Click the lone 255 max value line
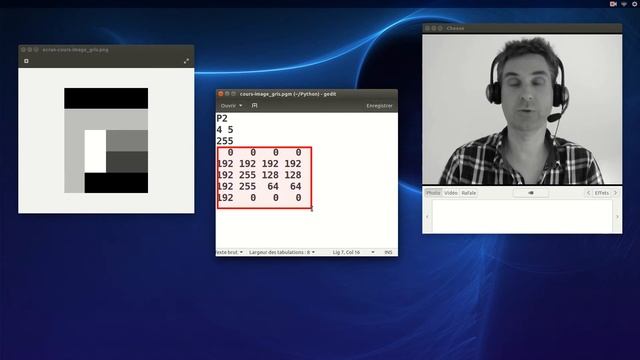Viewport: 640px width, 360px height. click(225, 141)
